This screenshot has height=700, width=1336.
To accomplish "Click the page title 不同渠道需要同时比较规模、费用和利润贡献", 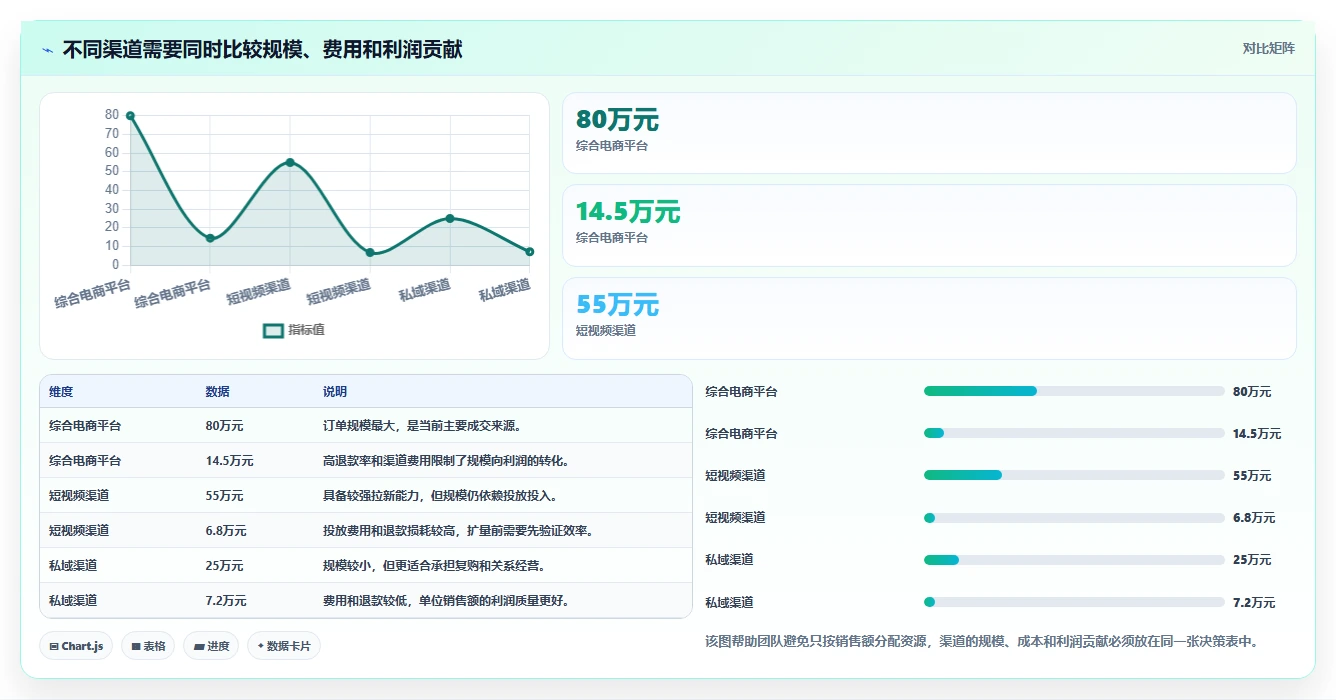I will click(x=262, y=50).
